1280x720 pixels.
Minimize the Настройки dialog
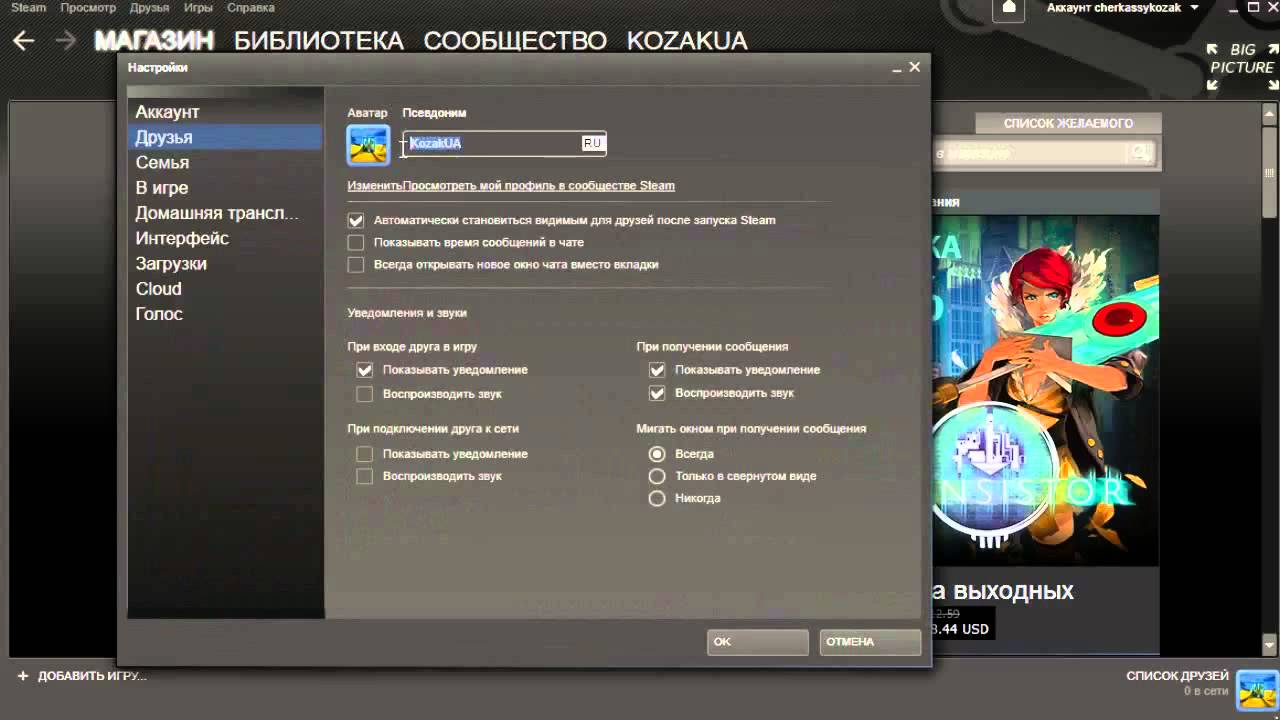(896, 68)
